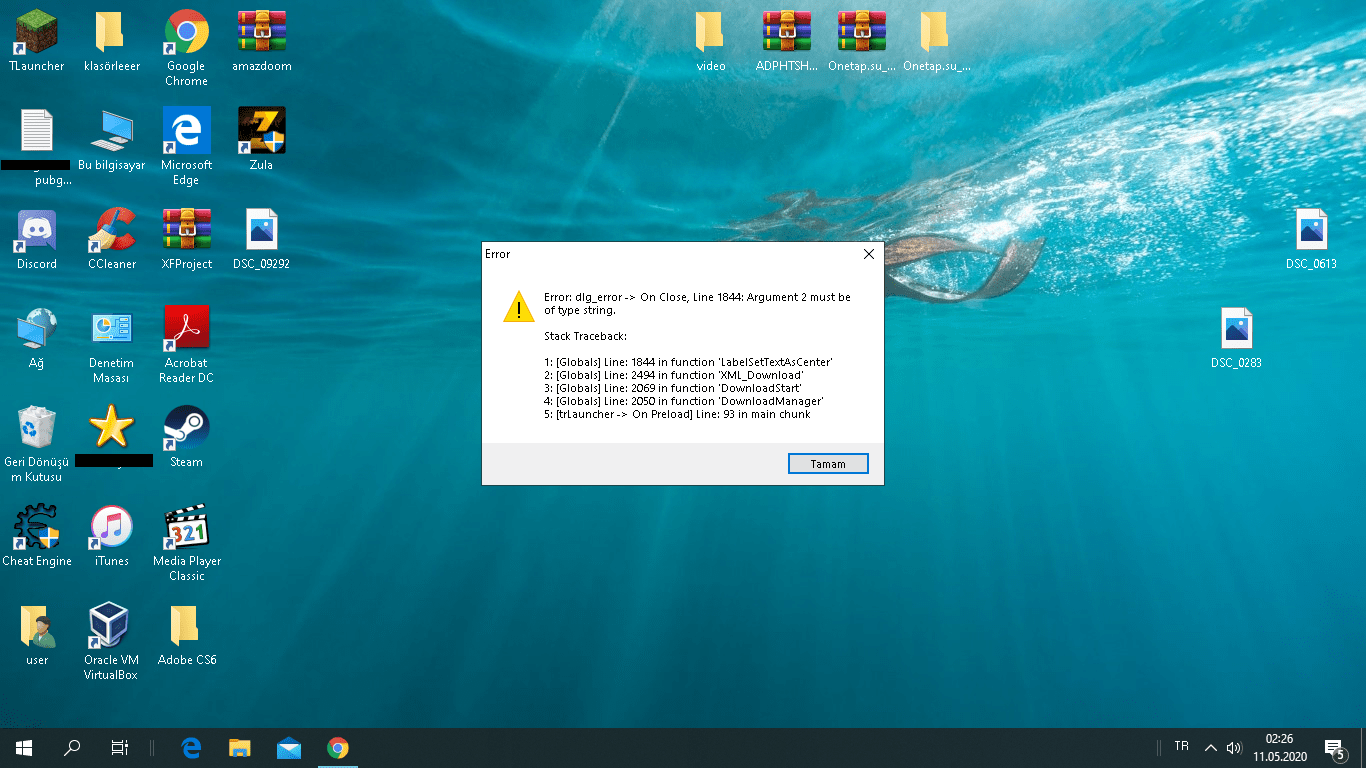The image size is (1366, 768).
Task: Click traceback line mentioning 'DownloadManager'
Action: [x=684, y=401]
